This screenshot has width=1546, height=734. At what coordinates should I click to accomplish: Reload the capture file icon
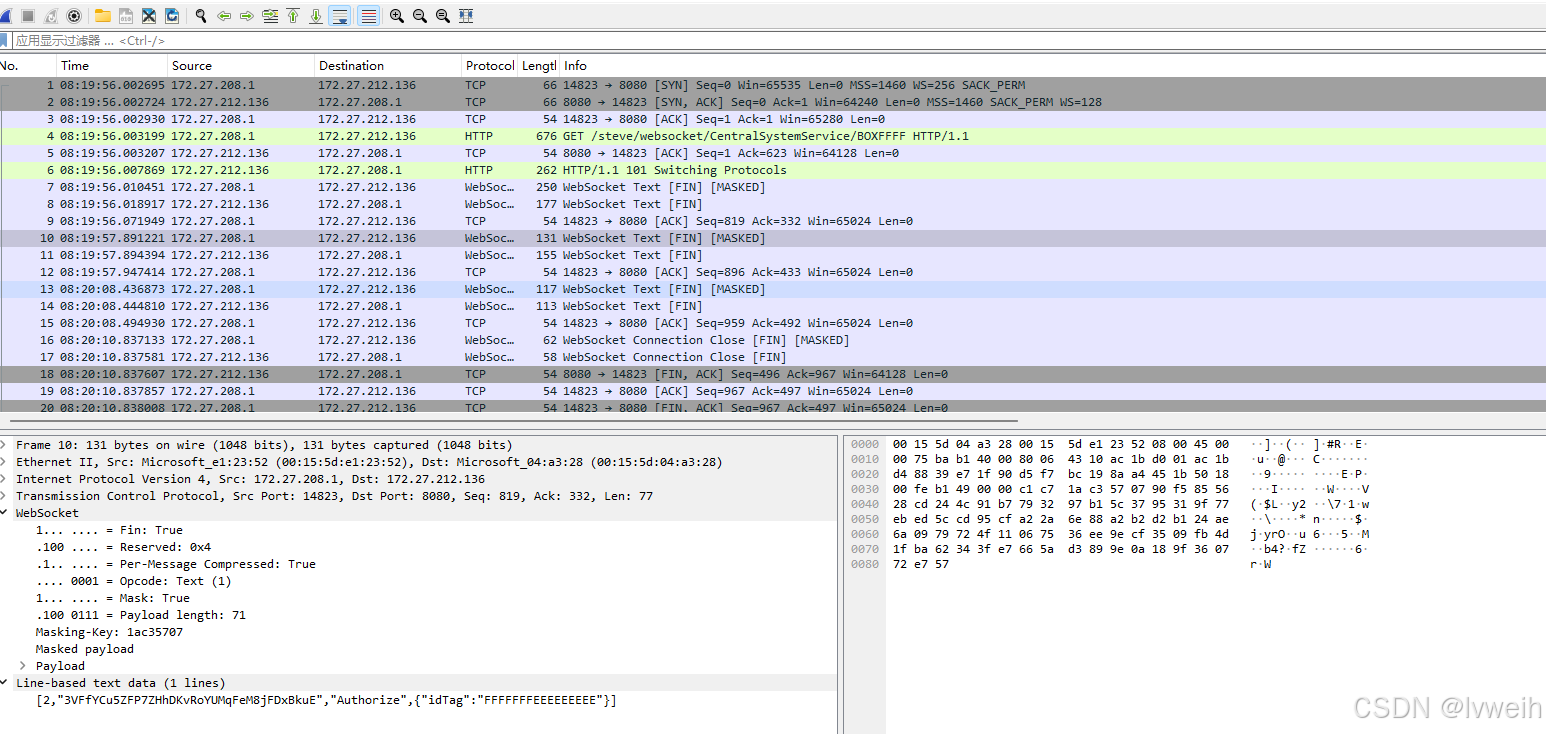(172, 16)
